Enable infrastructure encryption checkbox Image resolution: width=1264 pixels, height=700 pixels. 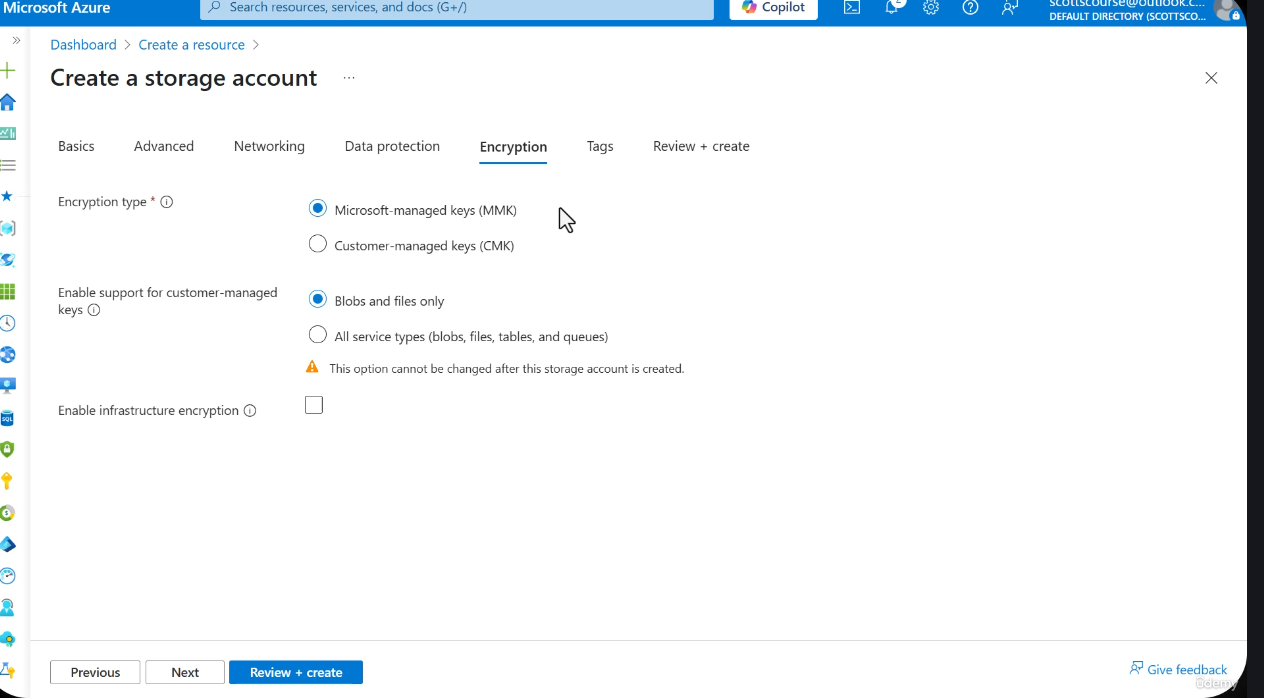[x=313, y=404]
